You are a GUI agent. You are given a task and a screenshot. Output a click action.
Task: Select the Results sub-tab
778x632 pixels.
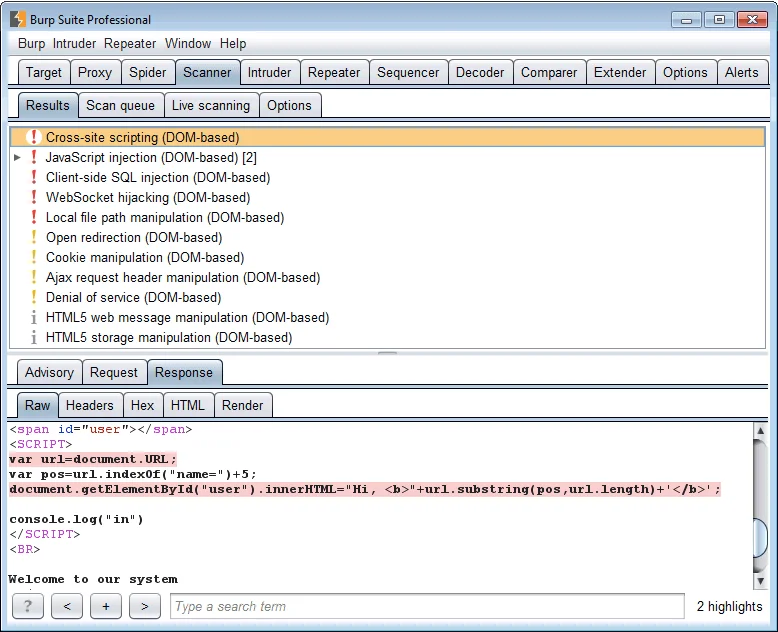pyautogui.click(x=48, y=105)
